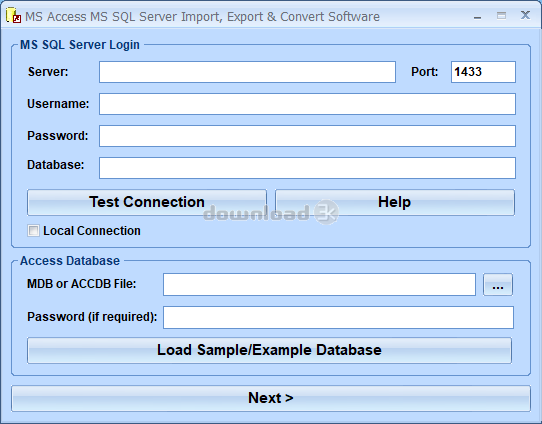Screen dimensions: 542x424
Task: Proceed with the Next > button
Action: (x=271, y=398)
